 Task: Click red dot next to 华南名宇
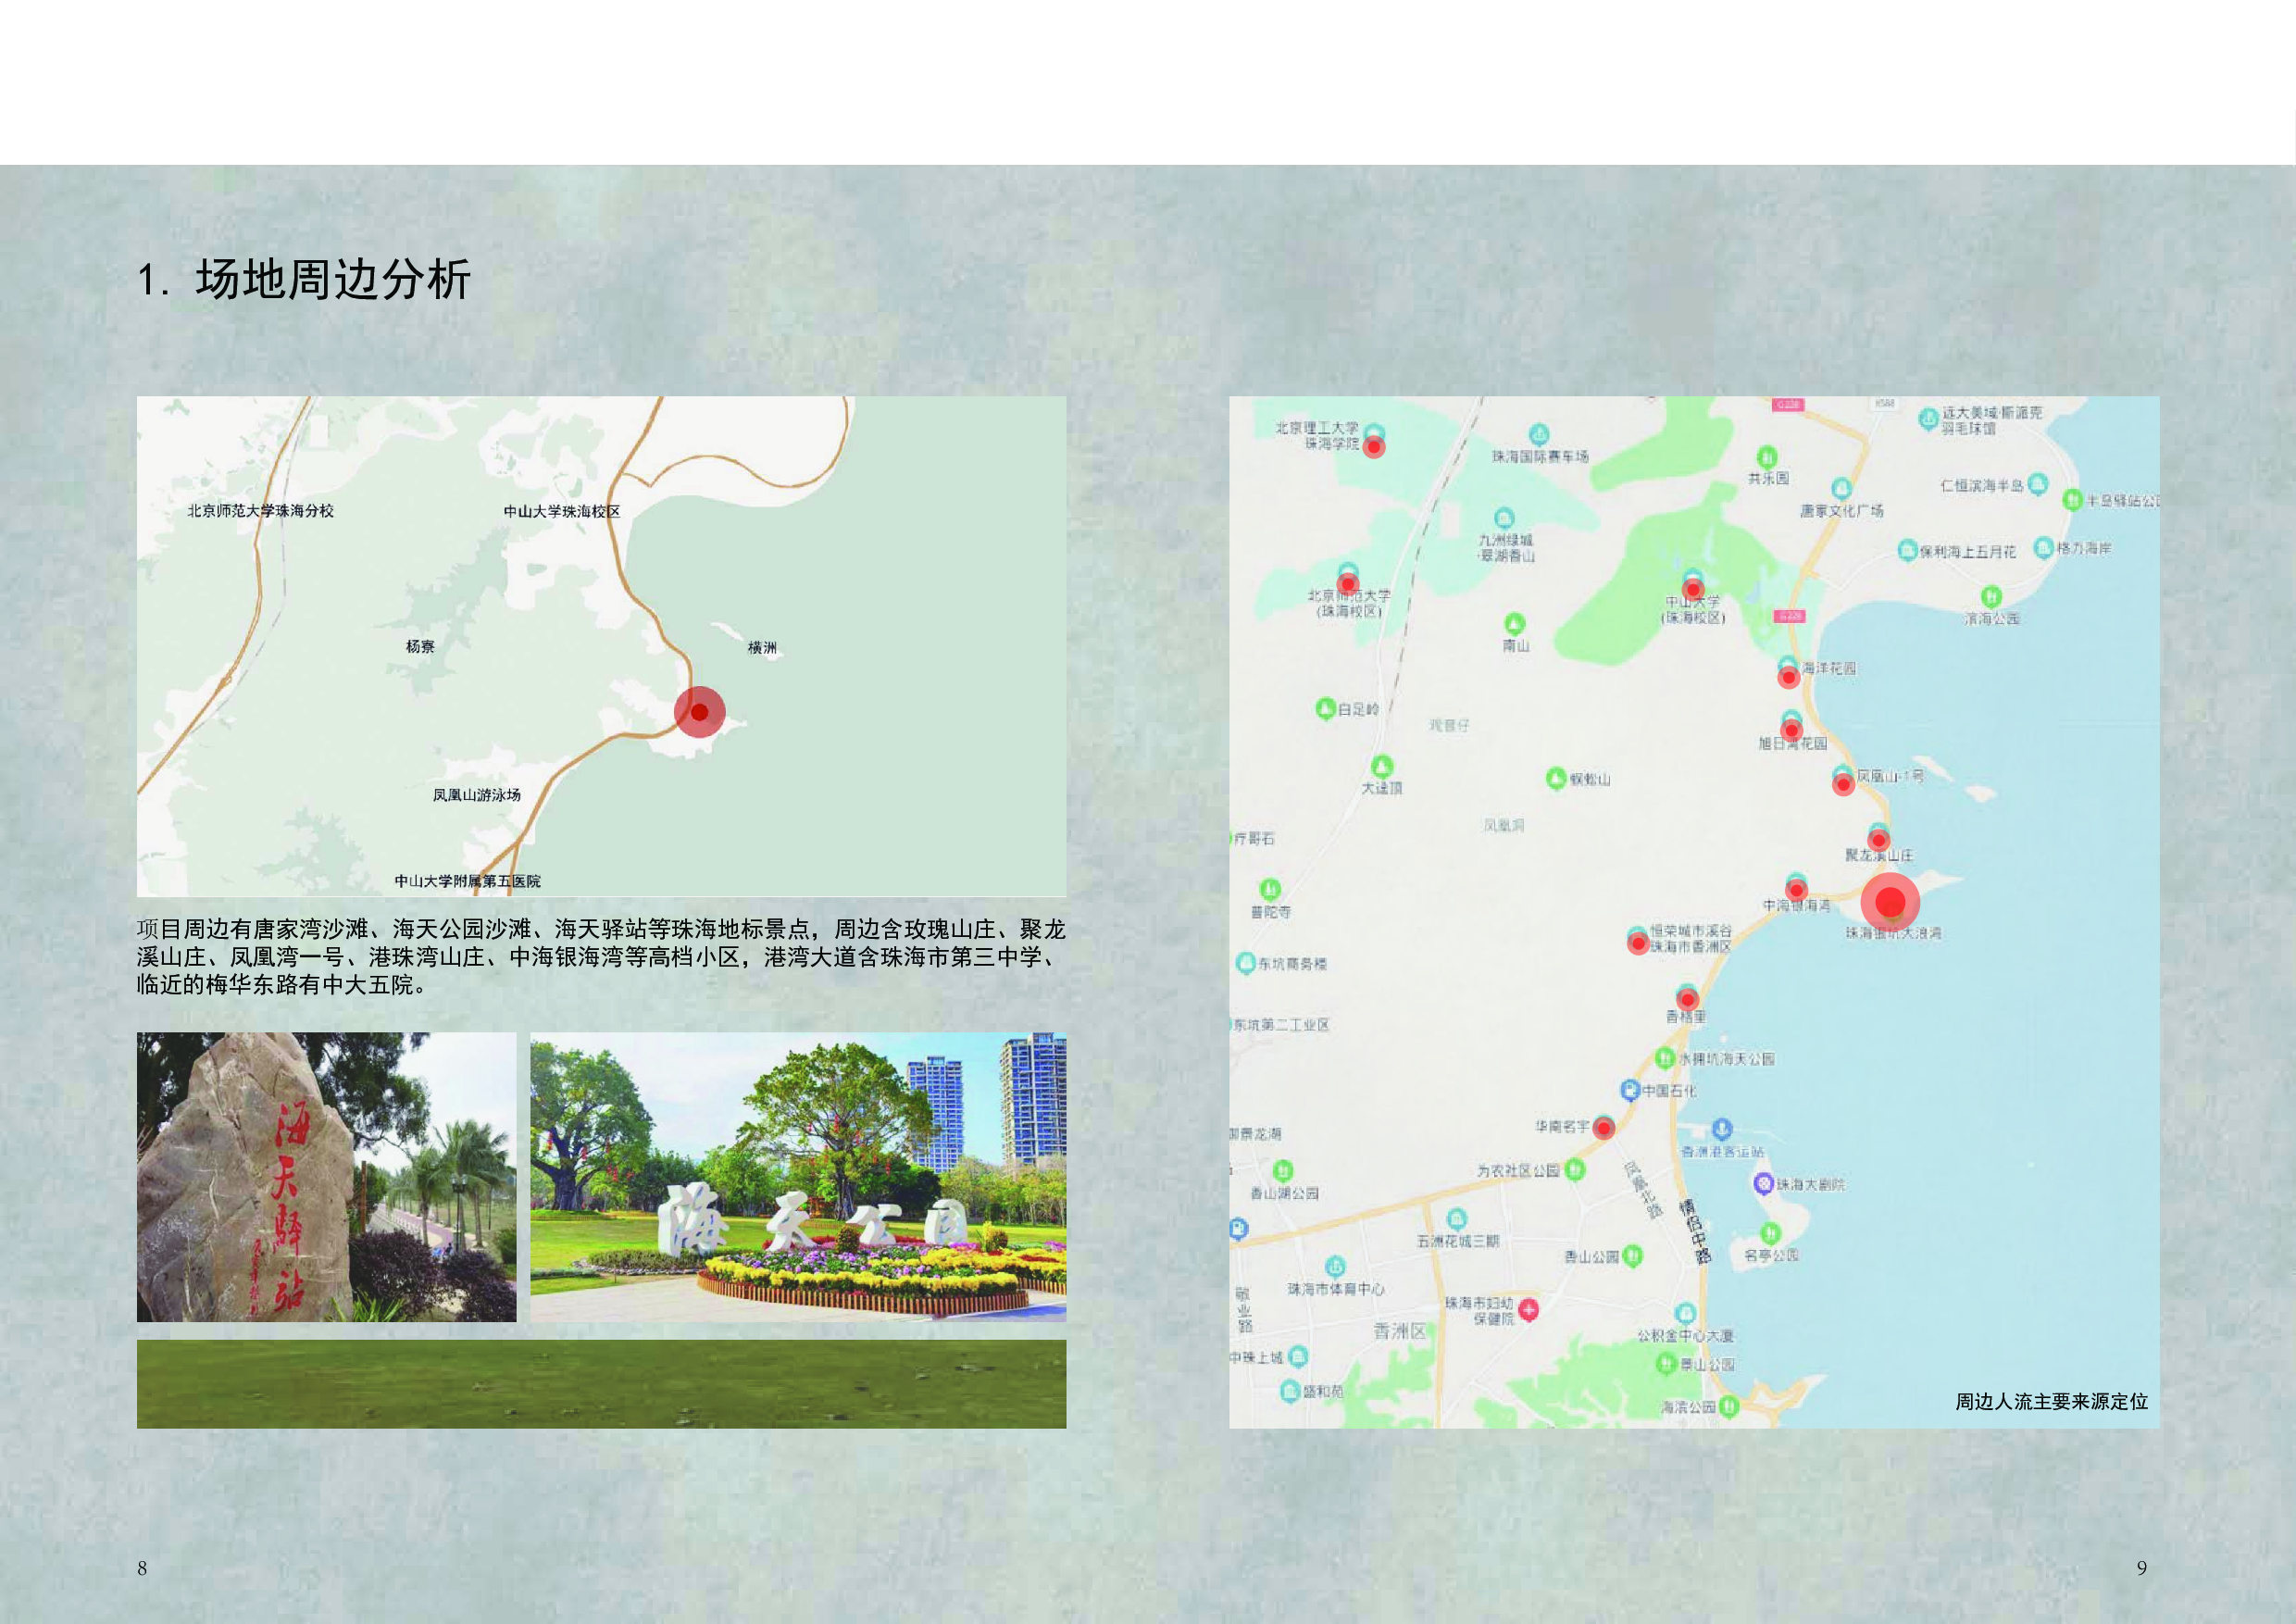1604,1128
